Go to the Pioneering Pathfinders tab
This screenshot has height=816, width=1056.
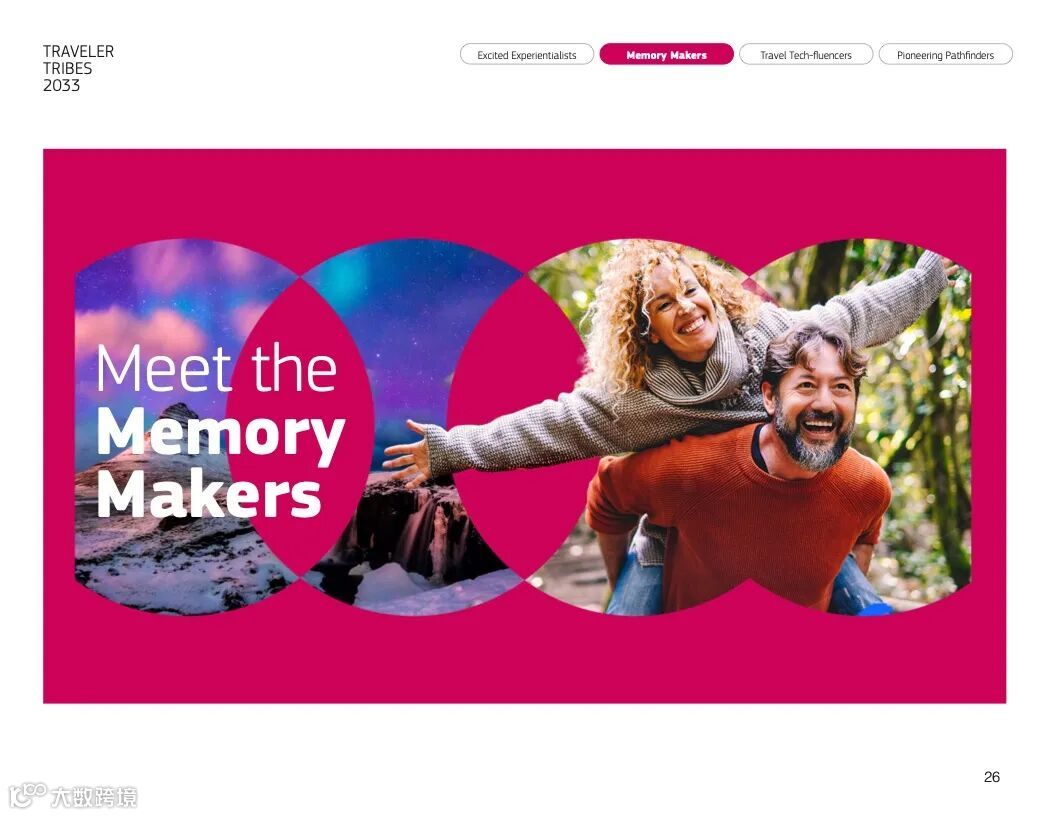pyautogui.click(x=945, y=55)
